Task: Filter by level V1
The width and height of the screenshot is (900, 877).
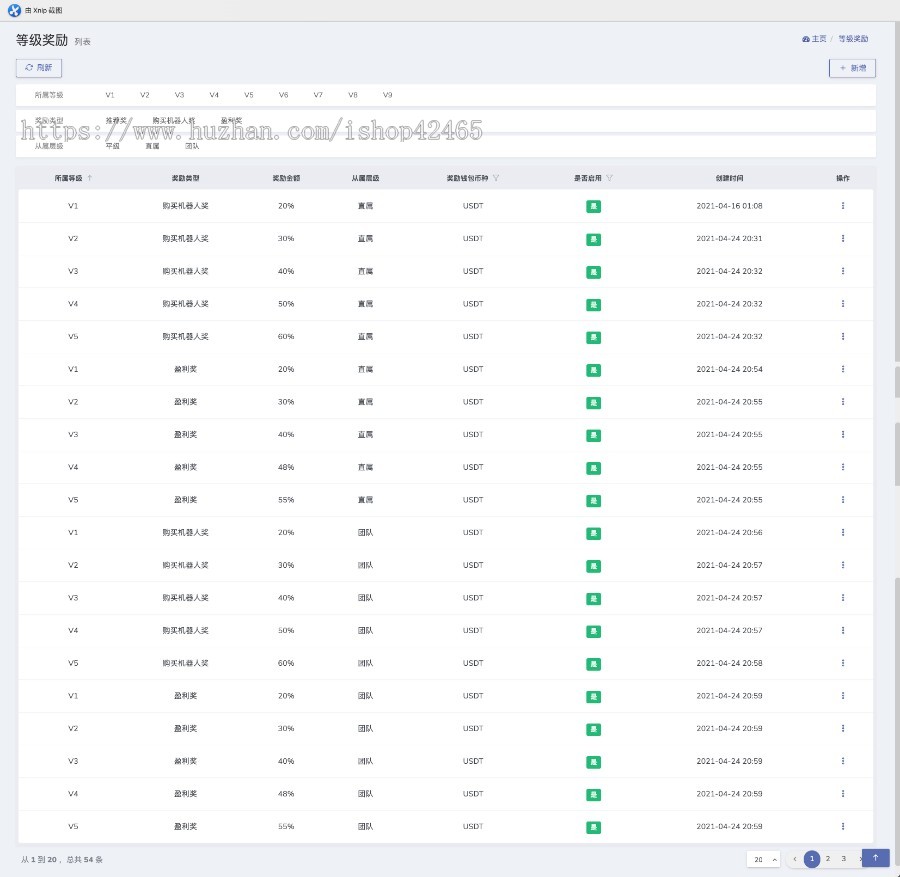Action: (x=110, y=95)
